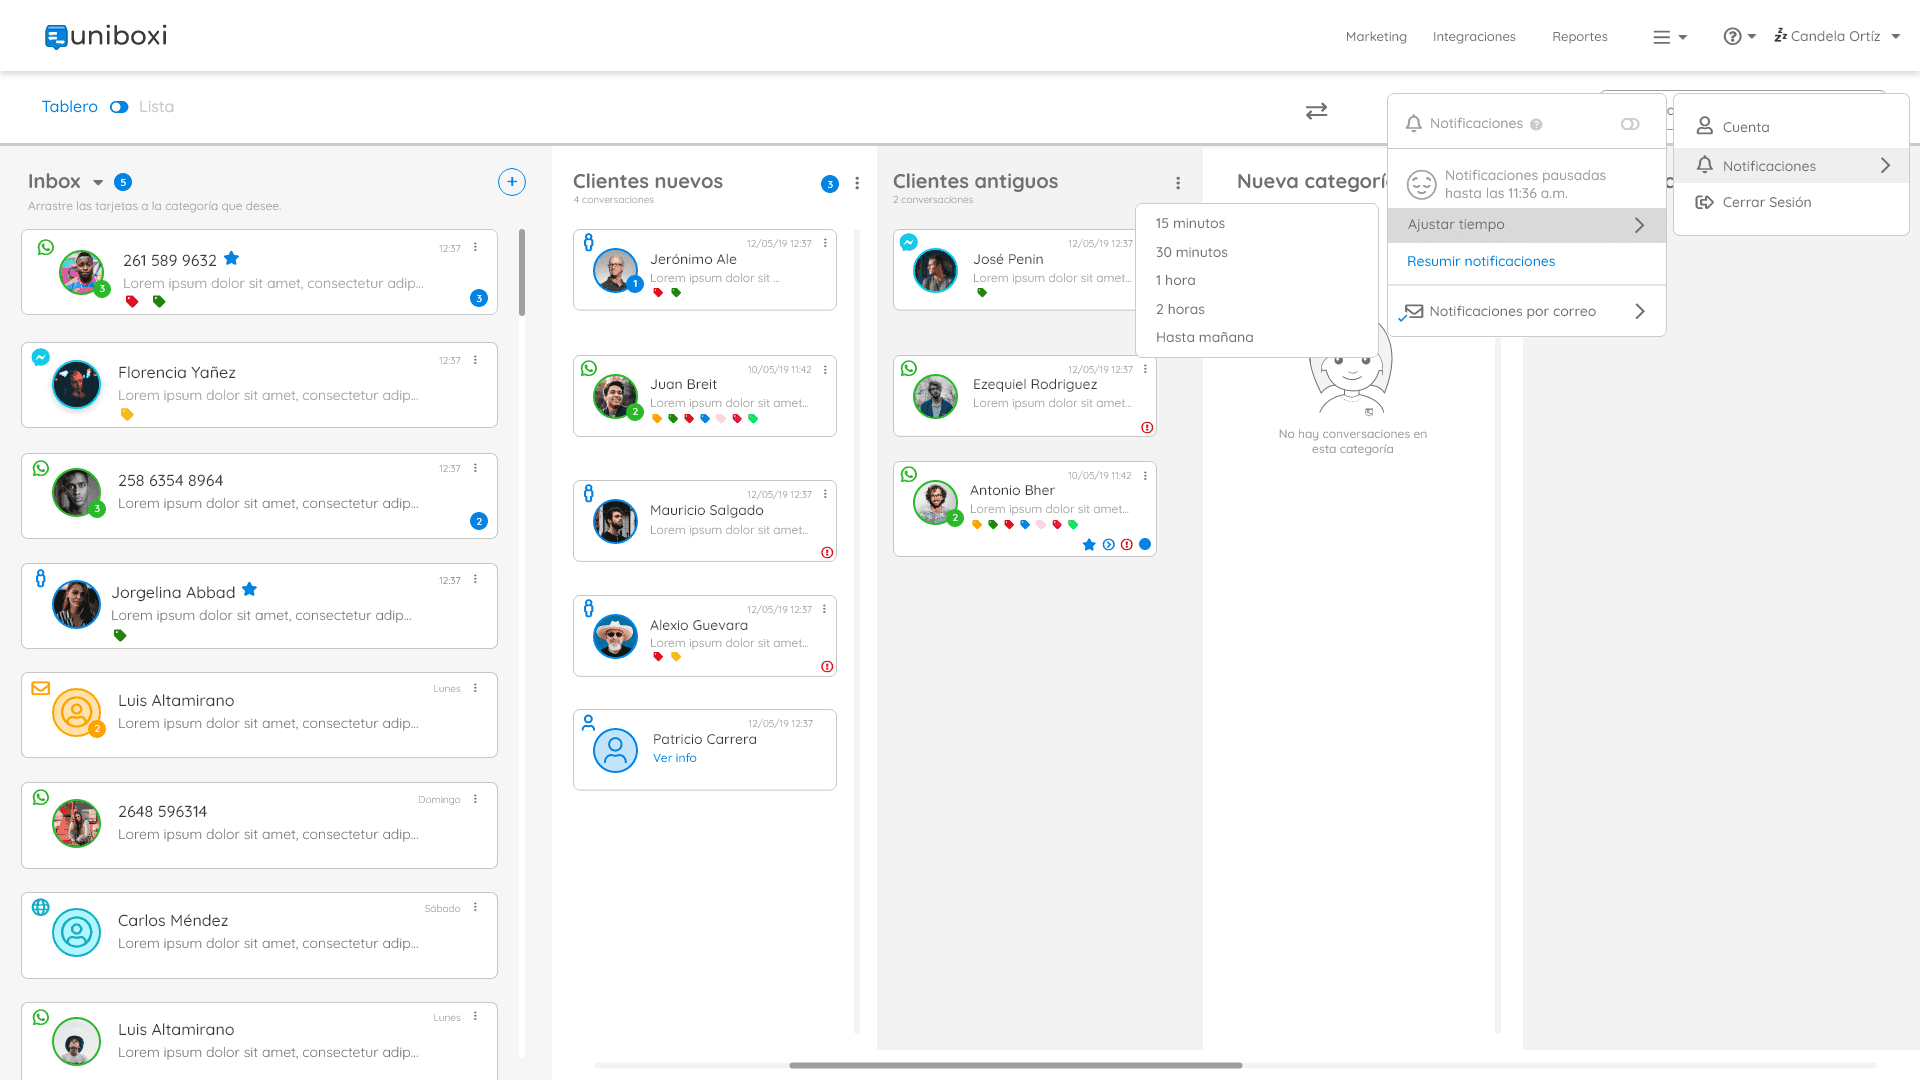Click the blue star on Jorgelina Abbad card
Image resolution: width=1920 pixels, height=1080 pixels.
[250, 590]
